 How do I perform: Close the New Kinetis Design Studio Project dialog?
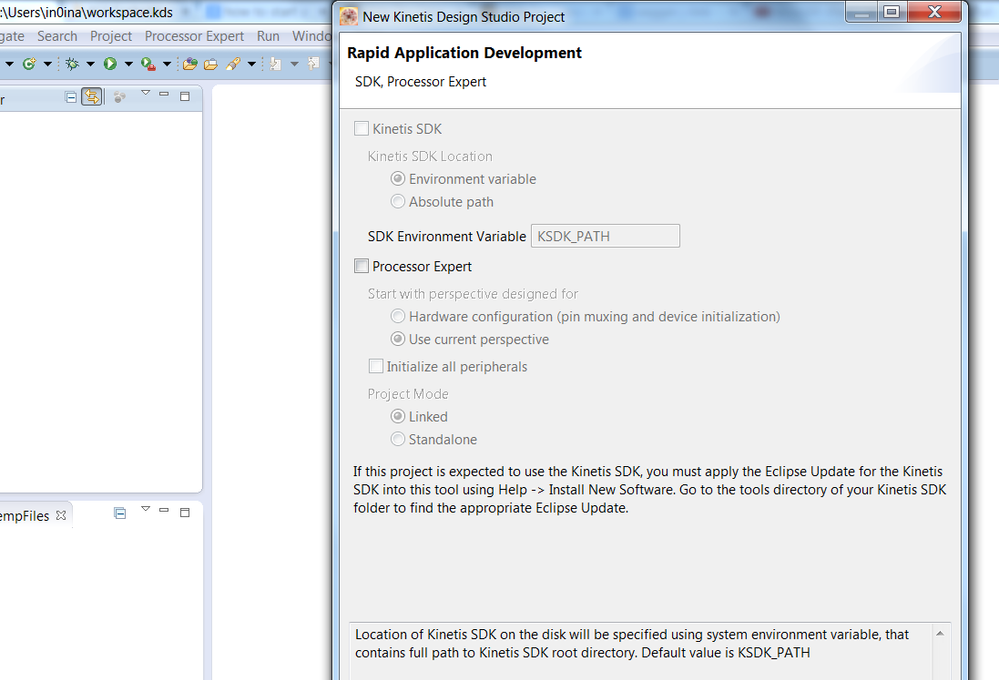point(934,11)
